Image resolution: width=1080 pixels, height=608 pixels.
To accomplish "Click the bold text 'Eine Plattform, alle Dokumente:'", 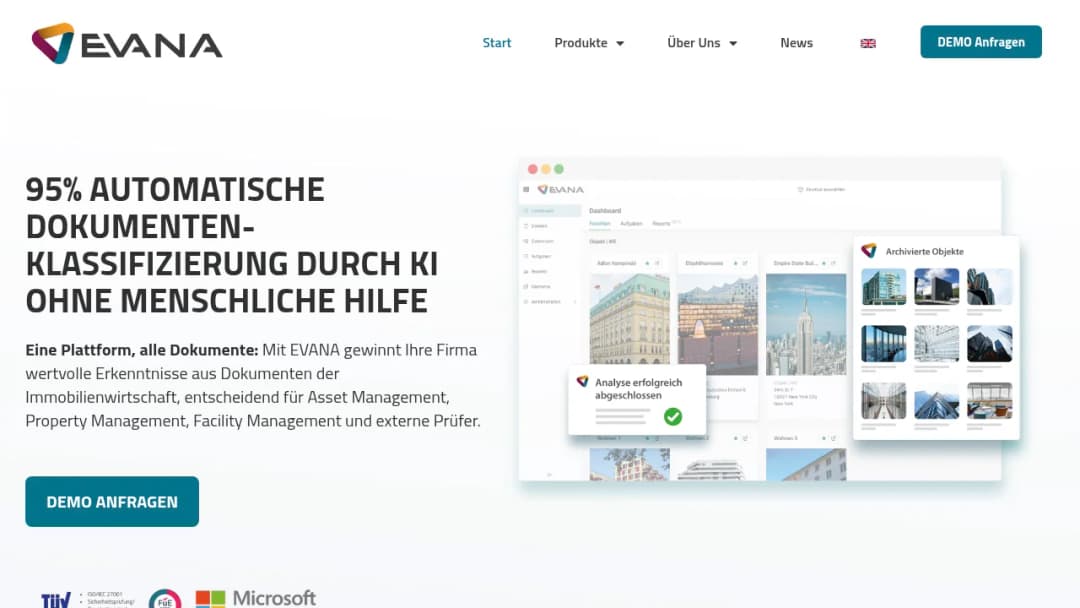I will click(x=142, y=350).
